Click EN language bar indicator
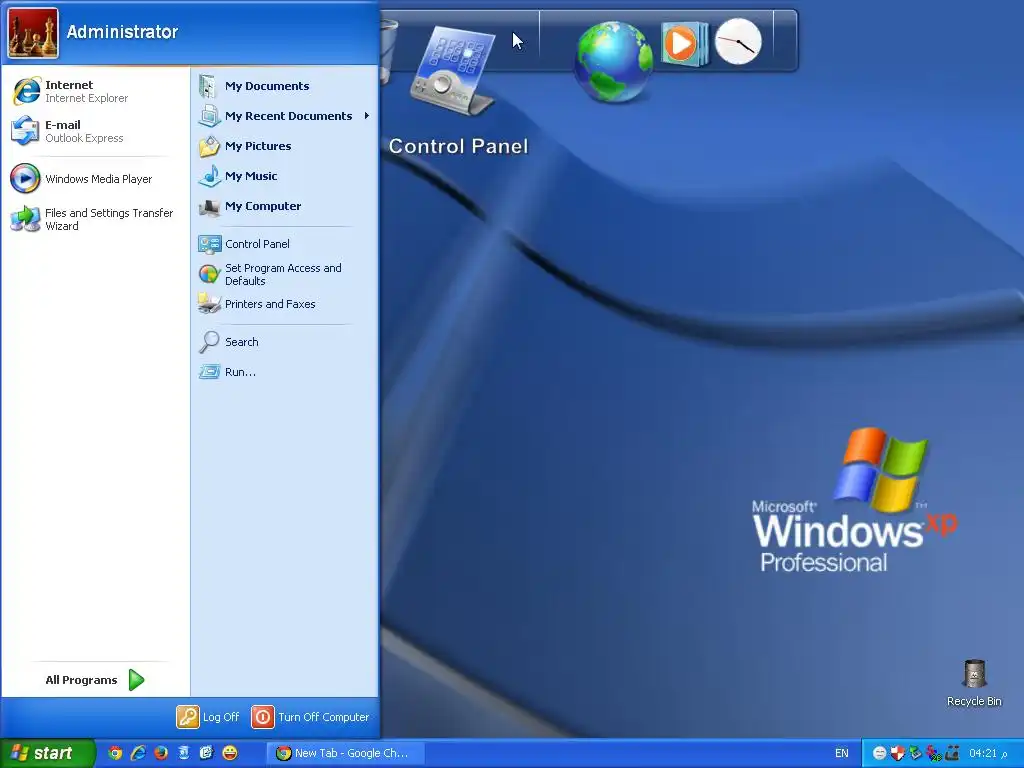Screen dimensions: 1024x768 842,753
